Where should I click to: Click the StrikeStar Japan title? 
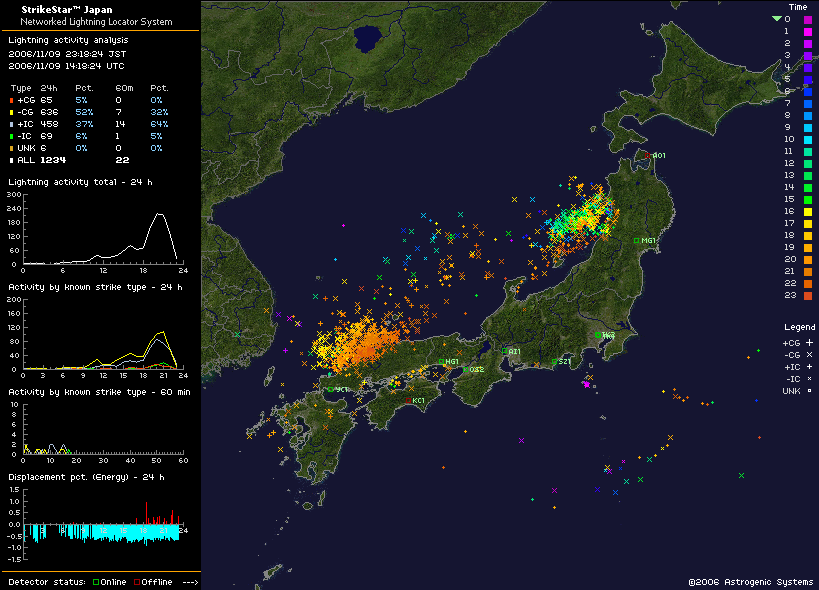(x=56, y=10)
